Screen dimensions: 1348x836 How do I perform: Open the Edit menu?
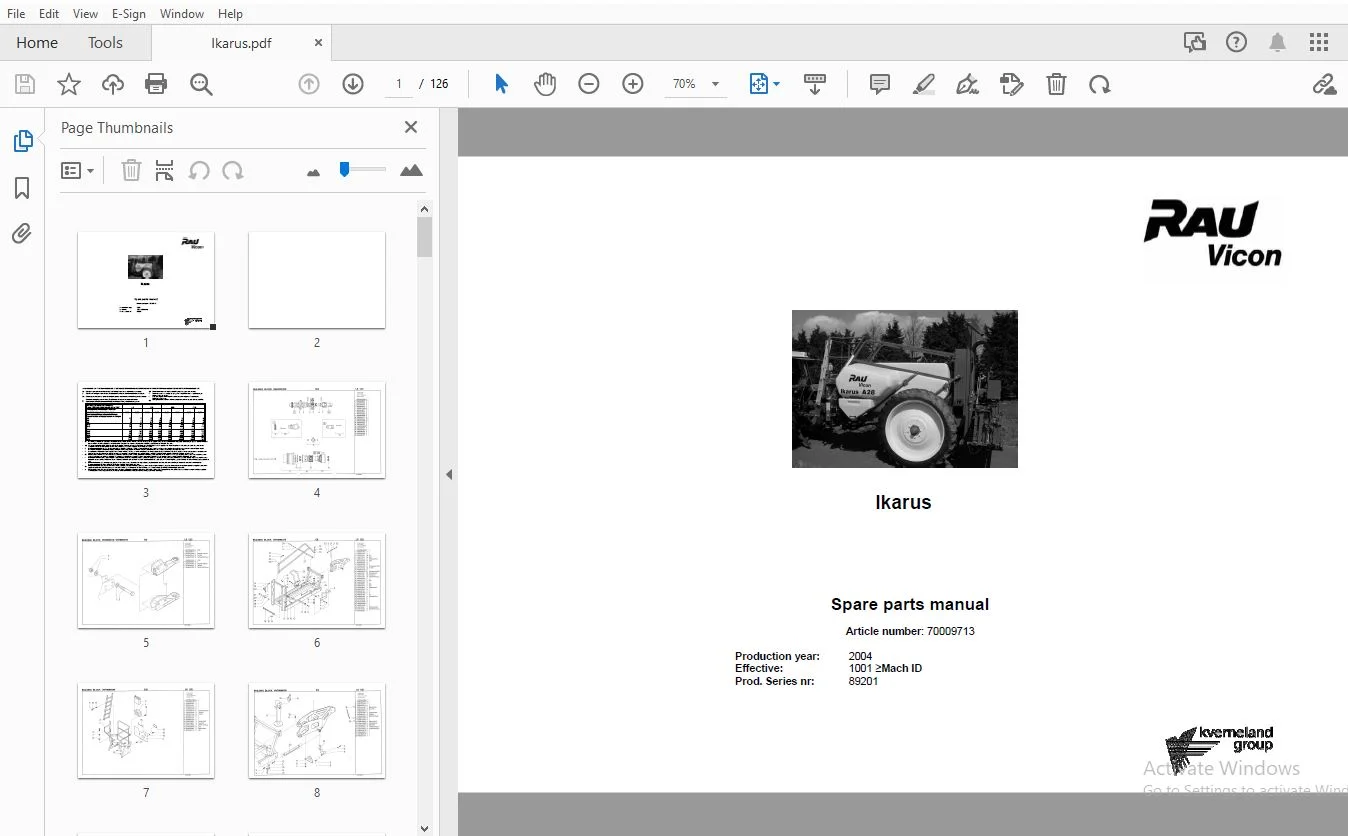pyautogui.click(x=49, y=14)
